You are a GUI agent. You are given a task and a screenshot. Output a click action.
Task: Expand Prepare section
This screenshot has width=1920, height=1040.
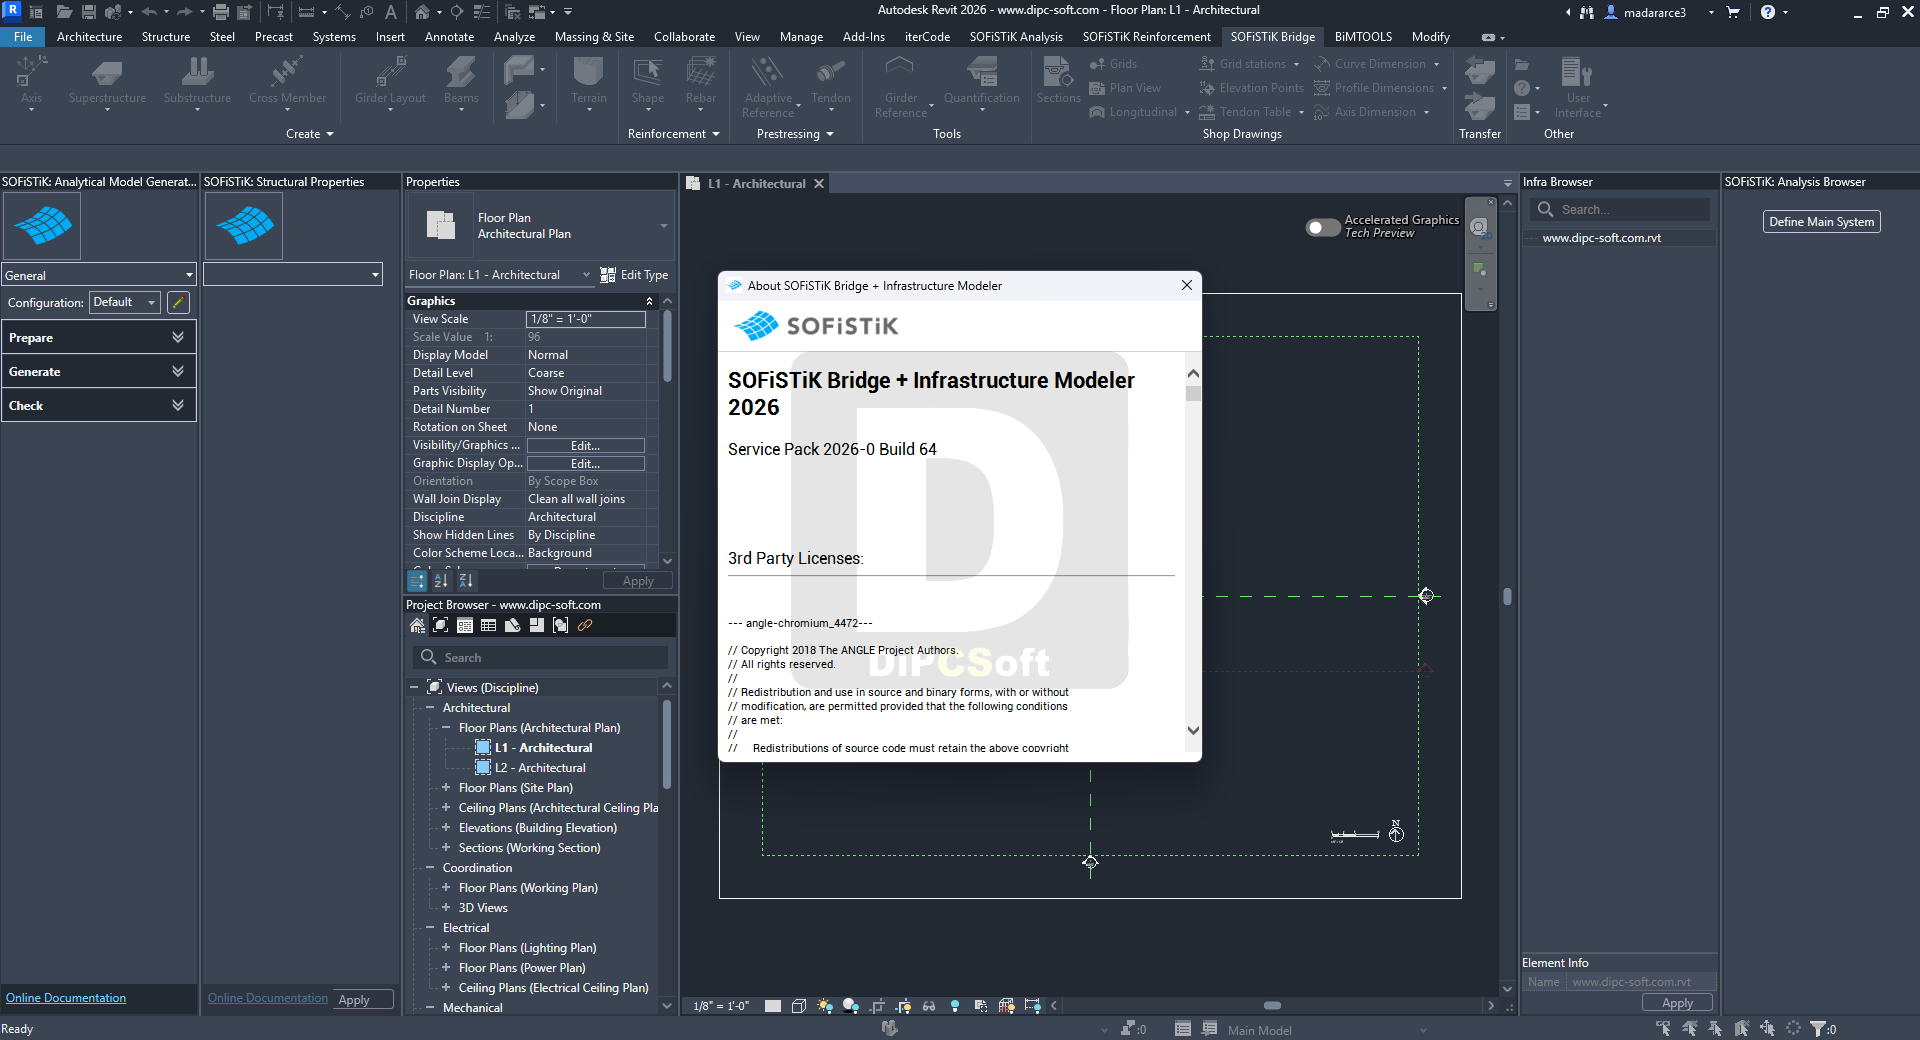(98, 337)
